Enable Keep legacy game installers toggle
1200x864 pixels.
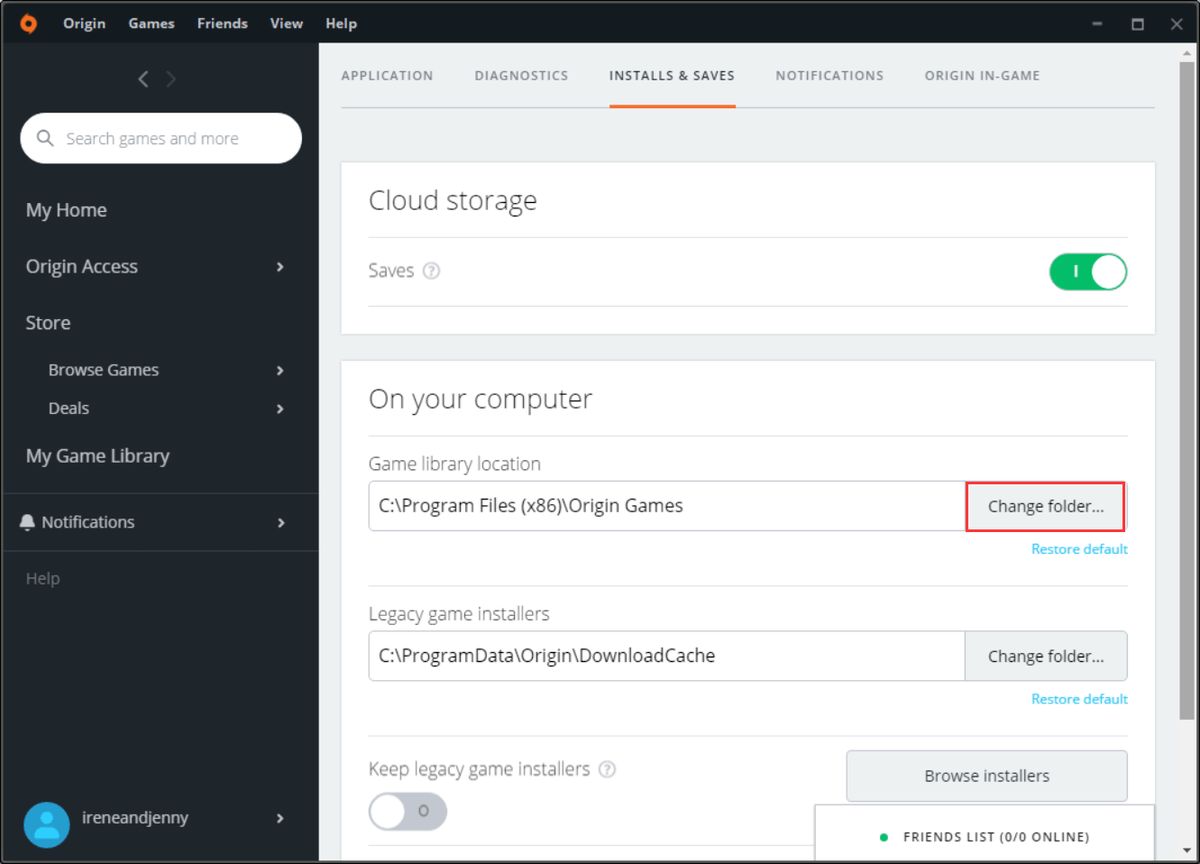click(407, 811)
